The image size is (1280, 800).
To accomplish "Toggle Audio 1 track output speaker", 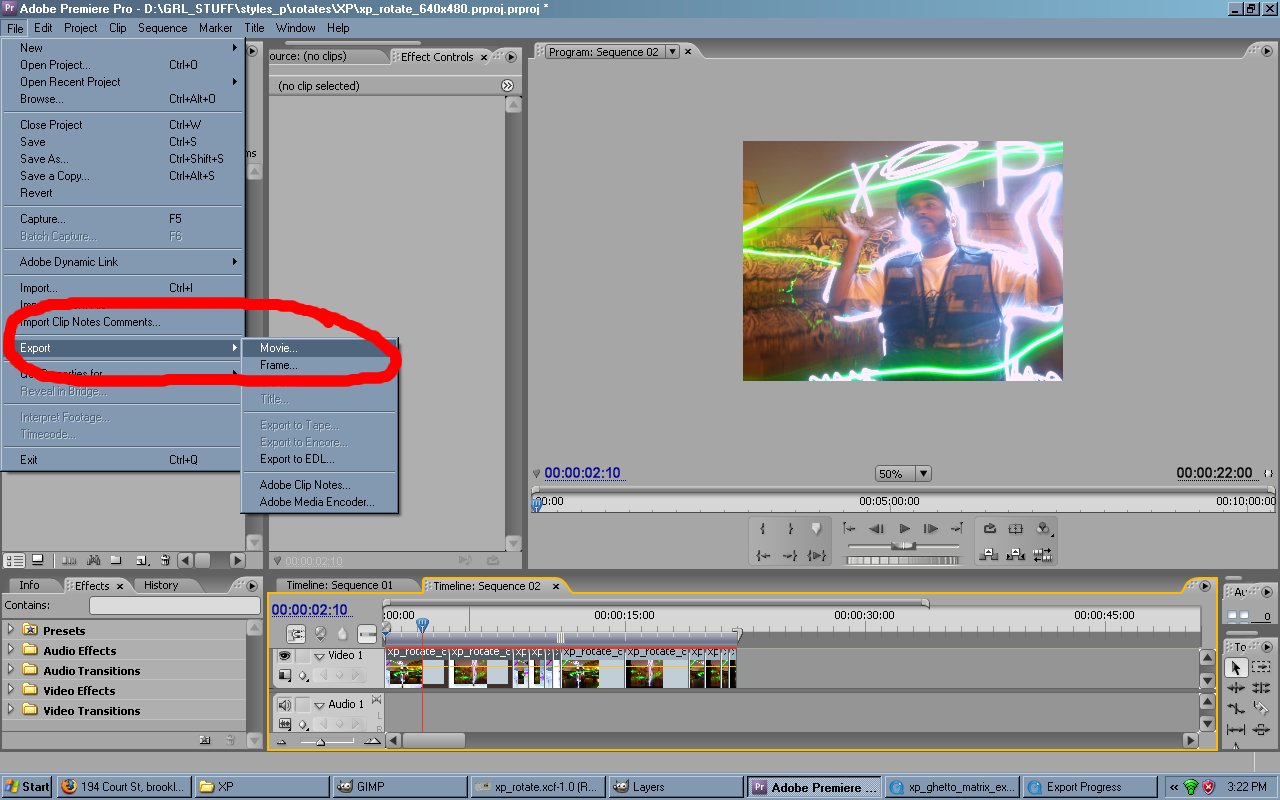I will click(x=285, y=705).
